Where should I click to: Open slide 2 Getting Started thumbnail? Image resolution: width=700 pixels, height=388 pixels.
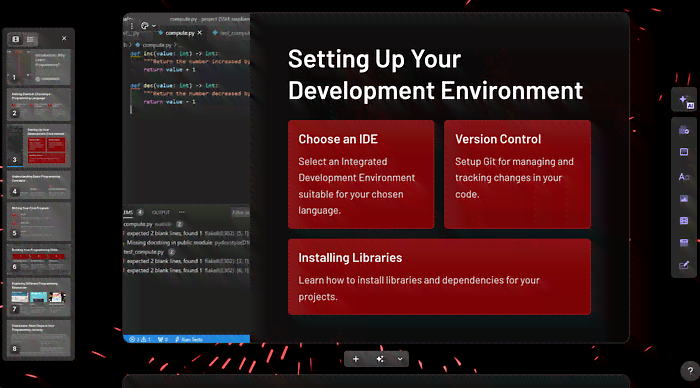coord(39,104)
